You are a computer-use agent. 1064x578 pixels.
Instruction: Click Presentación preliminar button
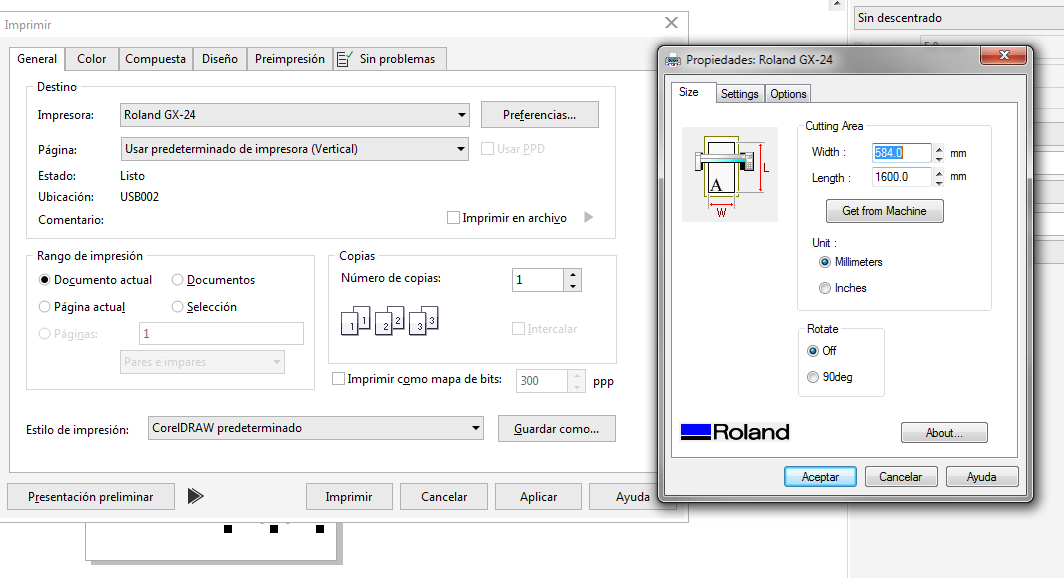(x=91, y=497)
